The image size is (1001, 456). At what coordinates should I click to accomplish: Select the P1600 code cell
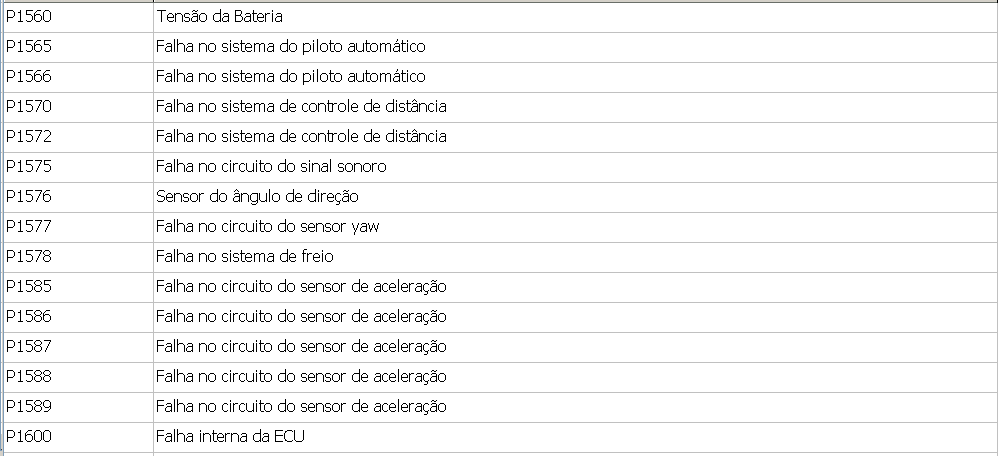click(x=29, y=437)
